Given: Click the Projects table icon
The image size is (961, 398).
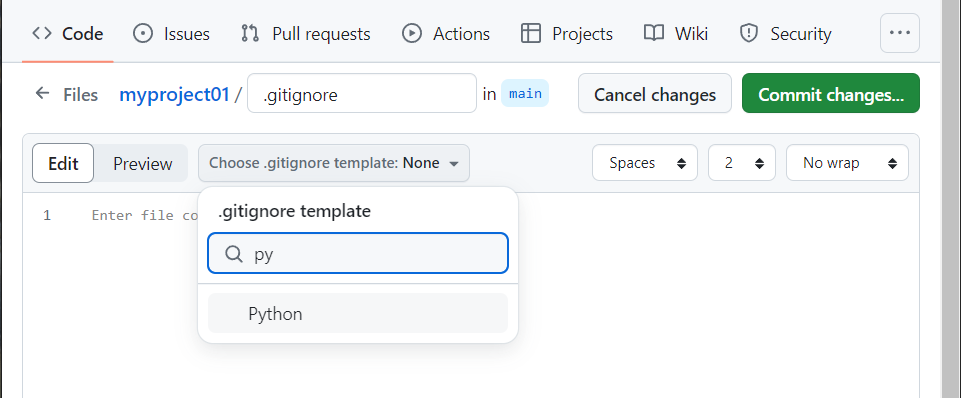Looking at the screenshot, I should click(x=531, y=33).
